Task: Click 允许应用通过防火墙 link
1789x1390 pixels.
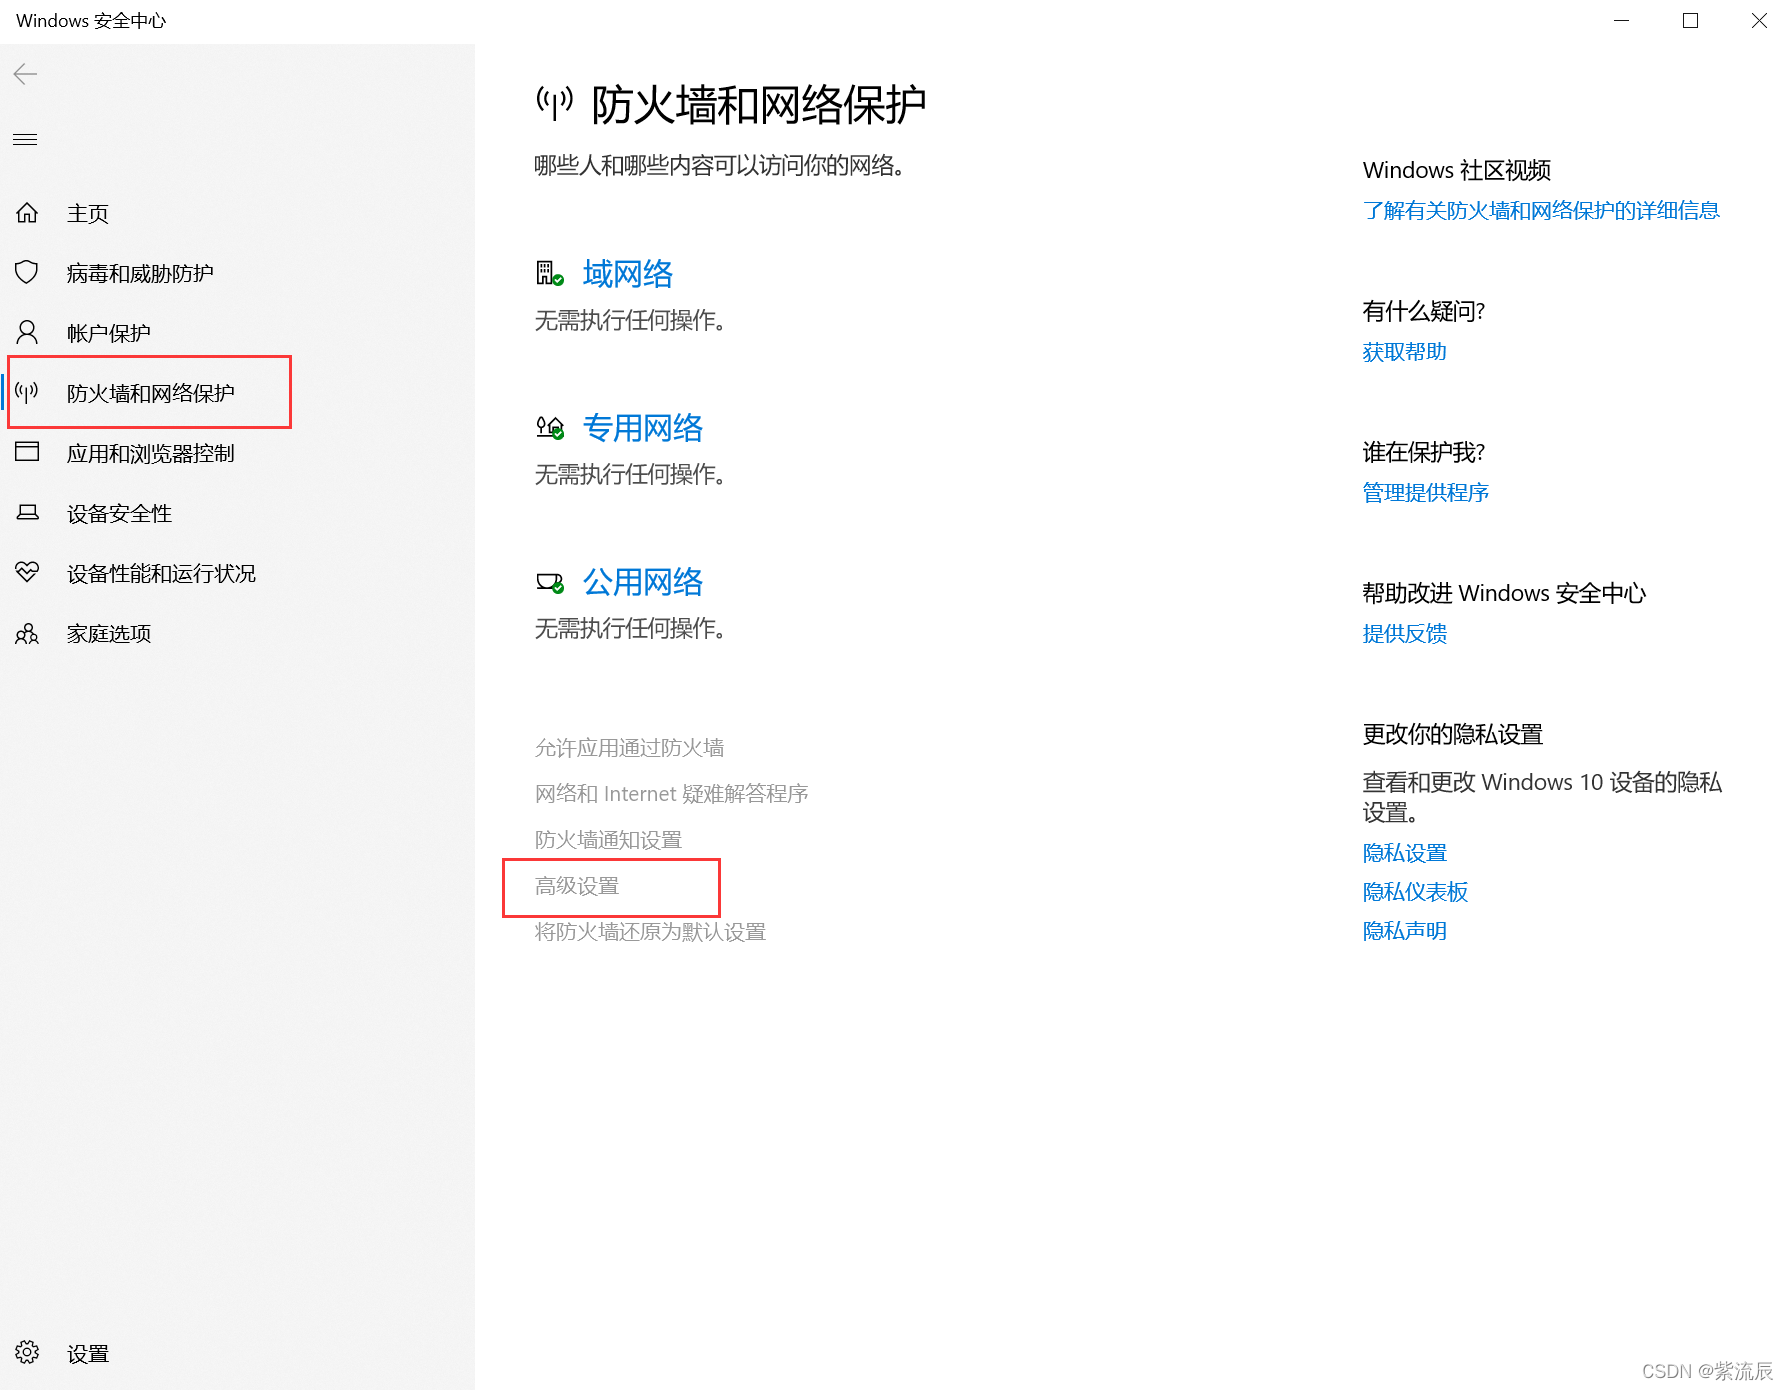Action: 630,747
